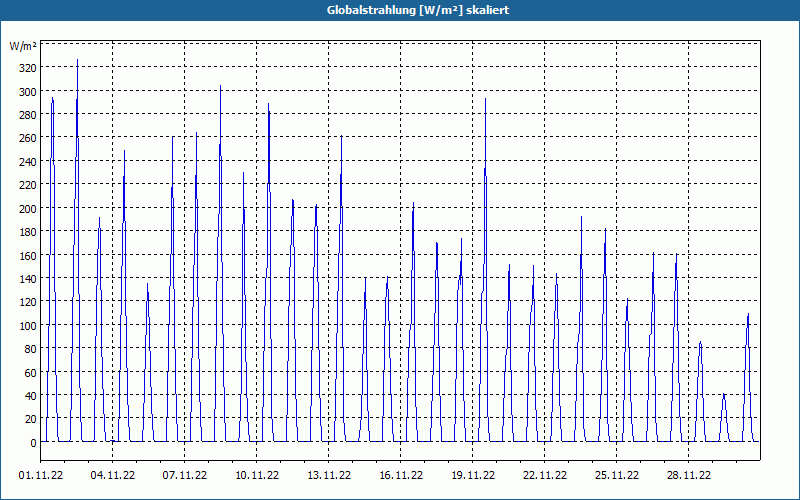Click the 120 y-axis label

(x=27, y=302)
